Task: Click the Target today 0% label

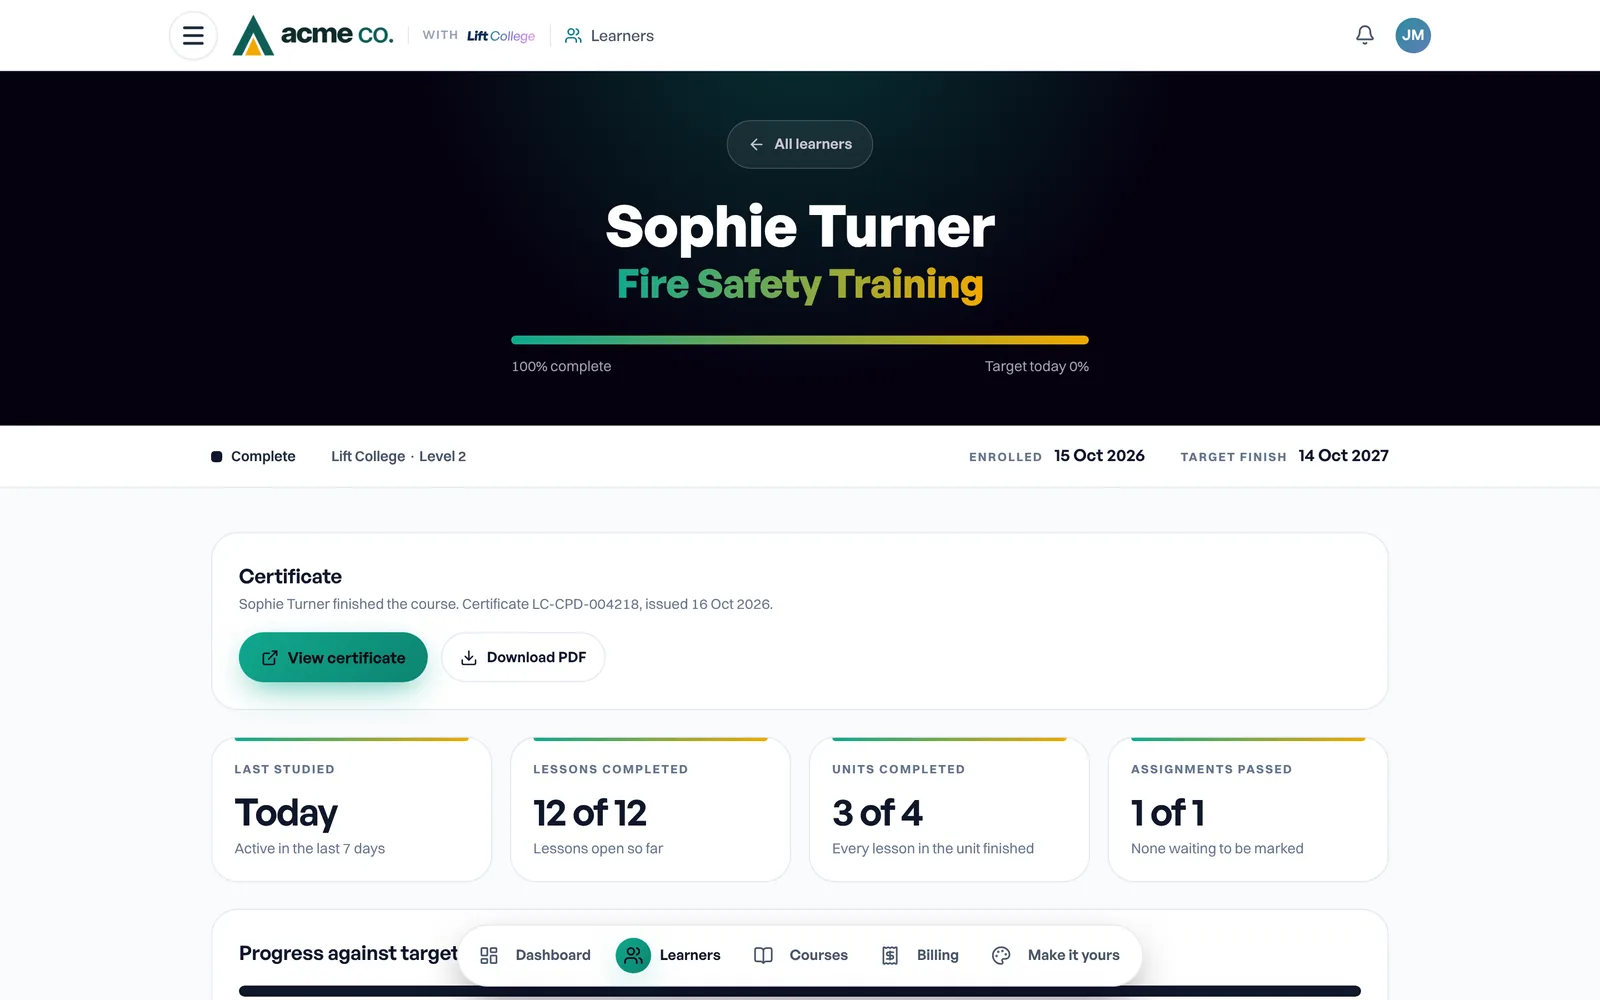Action: click(1037, 367)
